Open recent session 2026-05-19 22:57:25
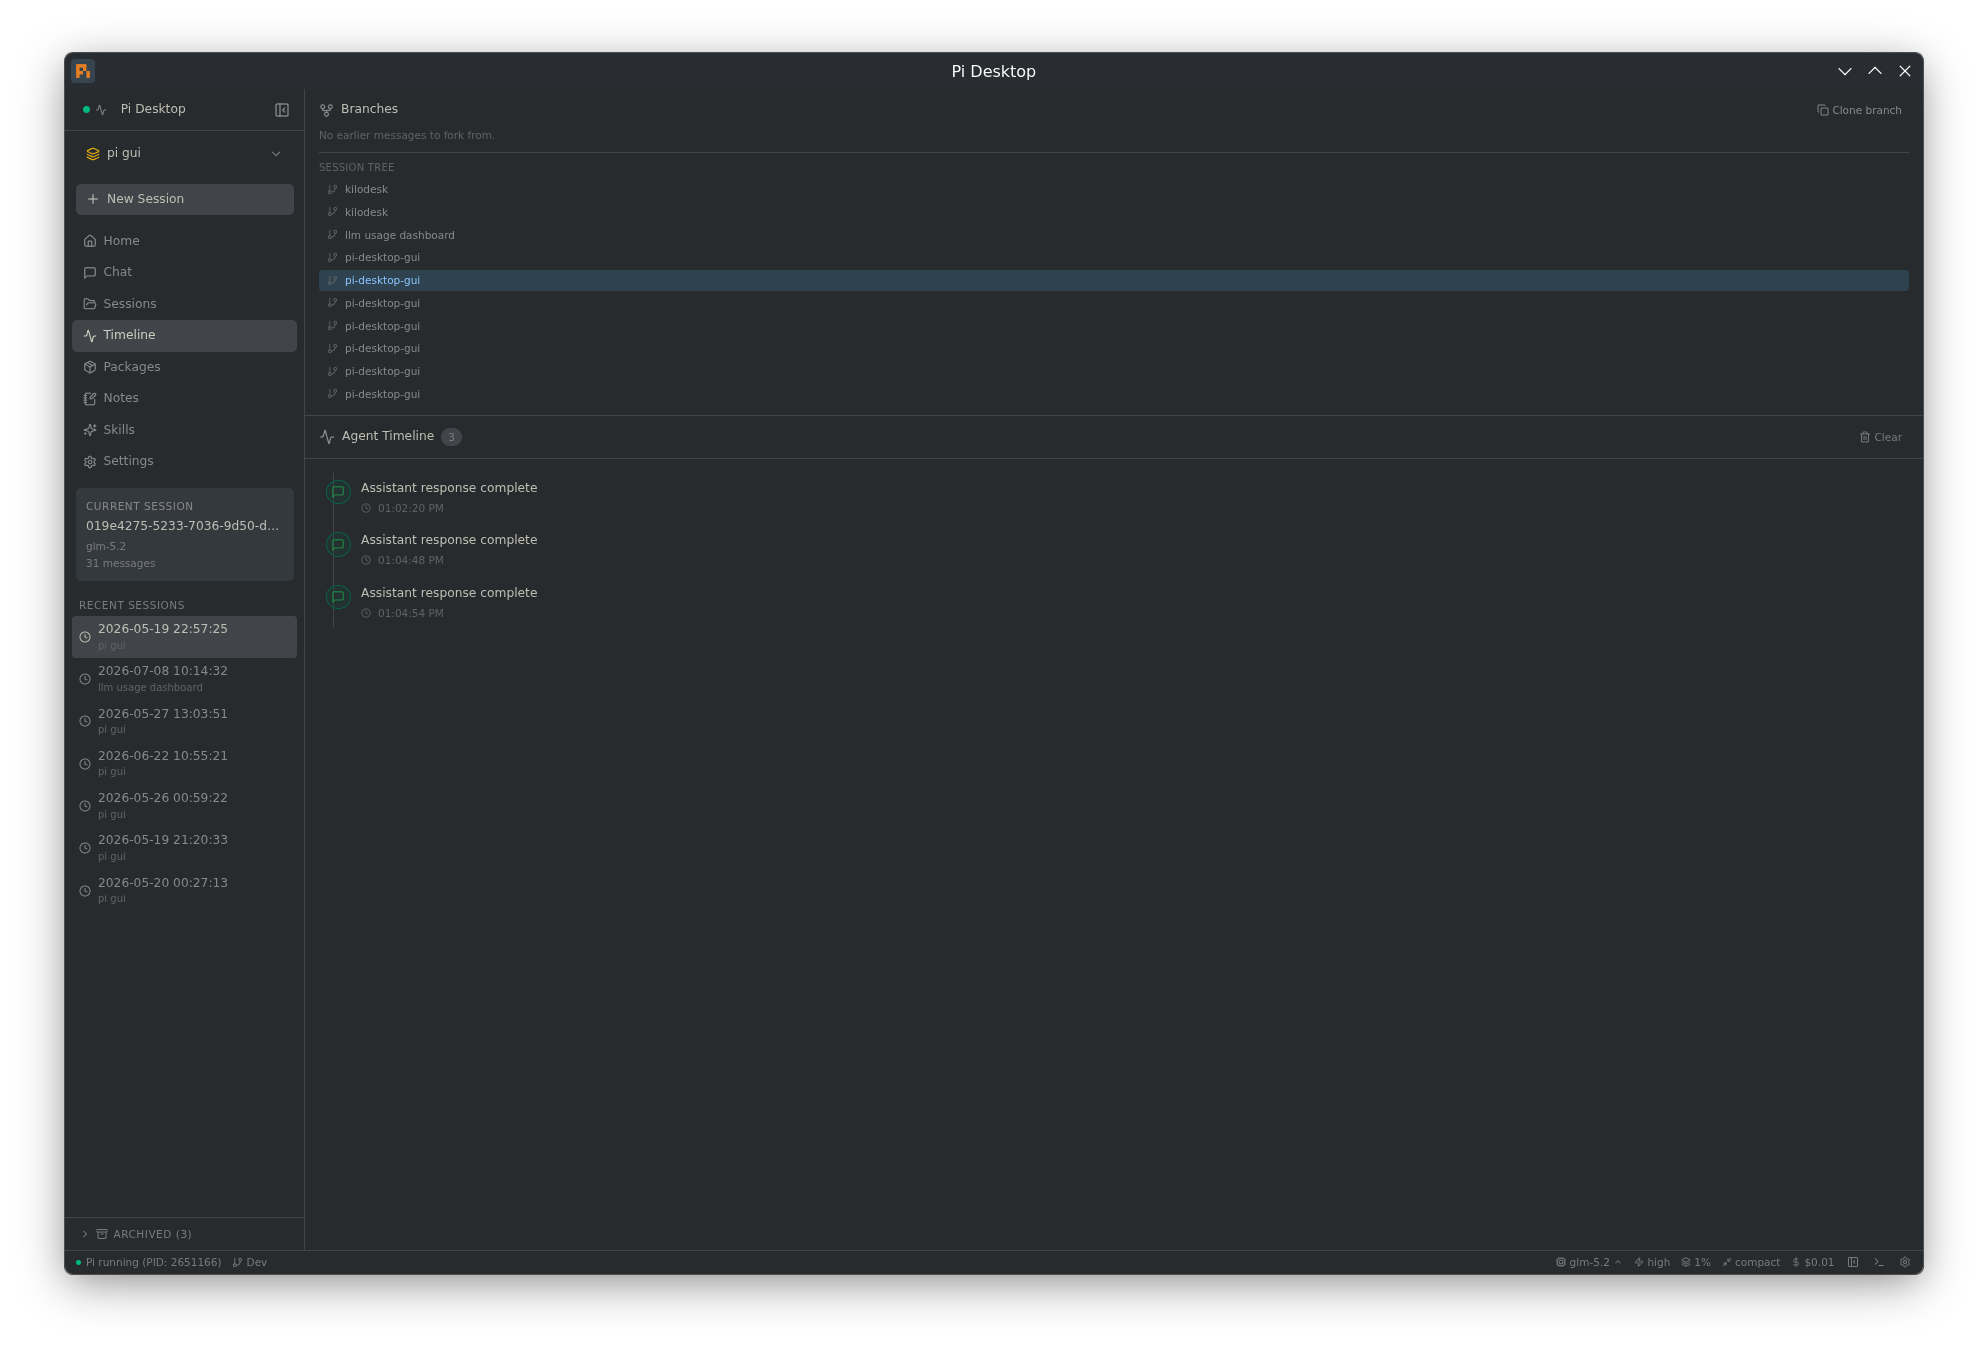Image resolution: width=1988 pixels, height=1351 pixels. [x=184, y=637]
